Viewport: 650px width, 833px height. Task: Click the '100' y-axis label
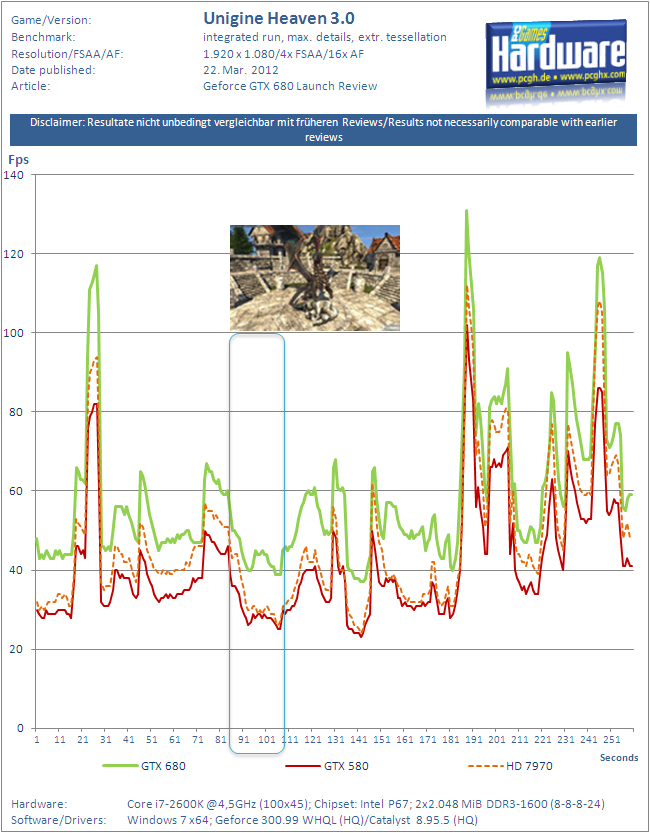point(13,333)
